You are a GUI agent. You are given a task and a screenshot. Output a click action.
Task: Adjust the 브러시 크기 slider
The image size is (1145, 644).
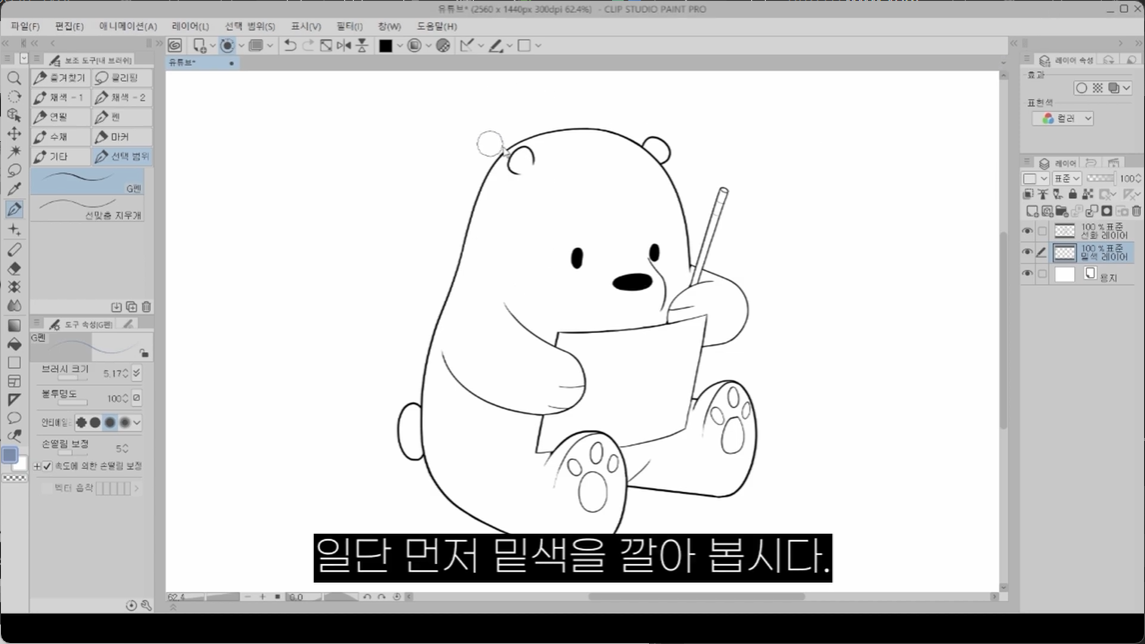[72, 378]
